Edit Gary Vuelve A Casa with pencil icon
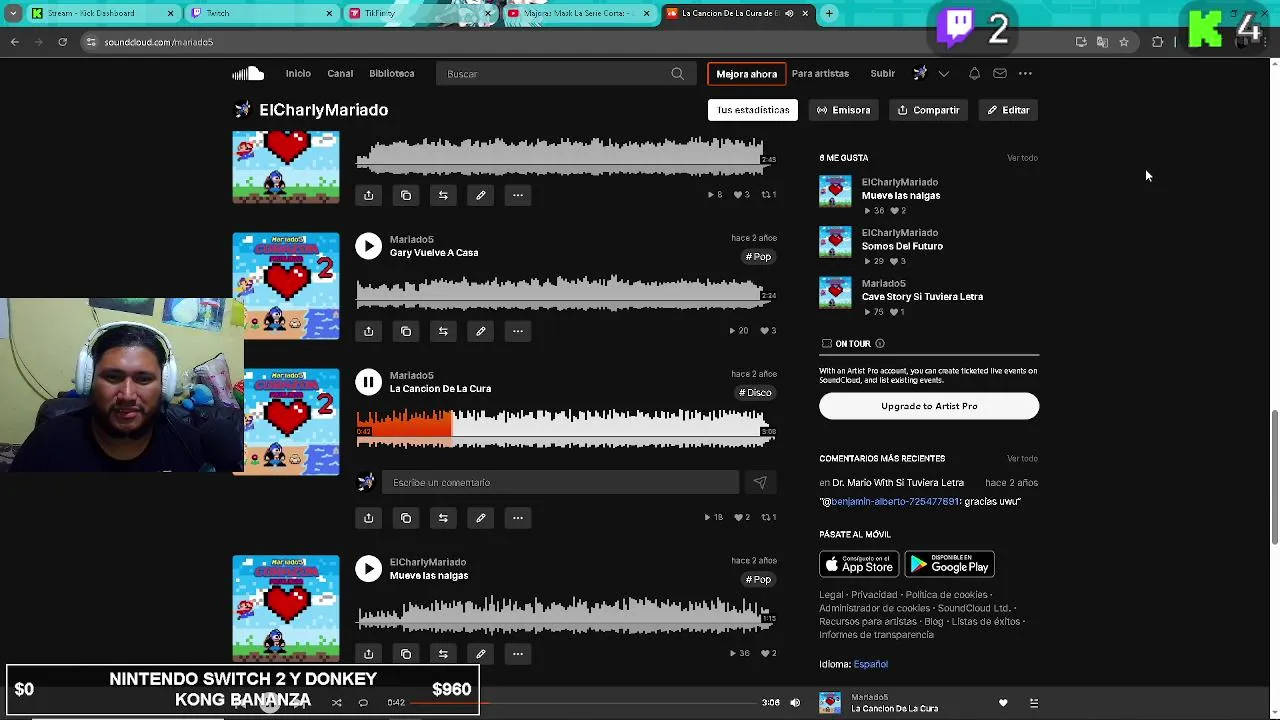 [480, 331]
